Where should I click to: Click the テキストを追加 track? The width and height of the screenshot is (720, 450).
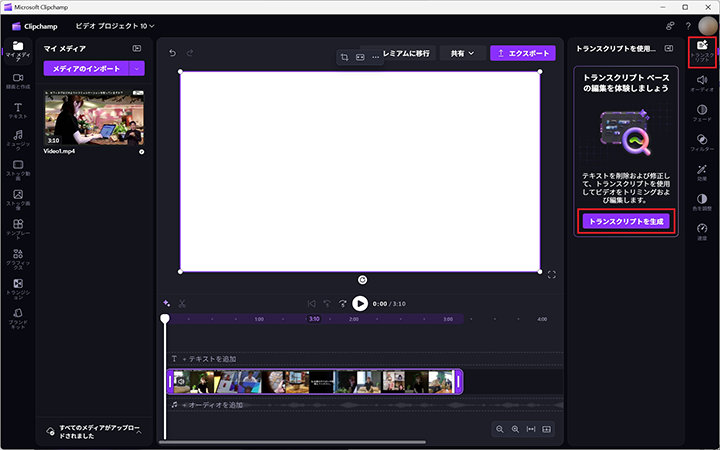coord(365,359)
